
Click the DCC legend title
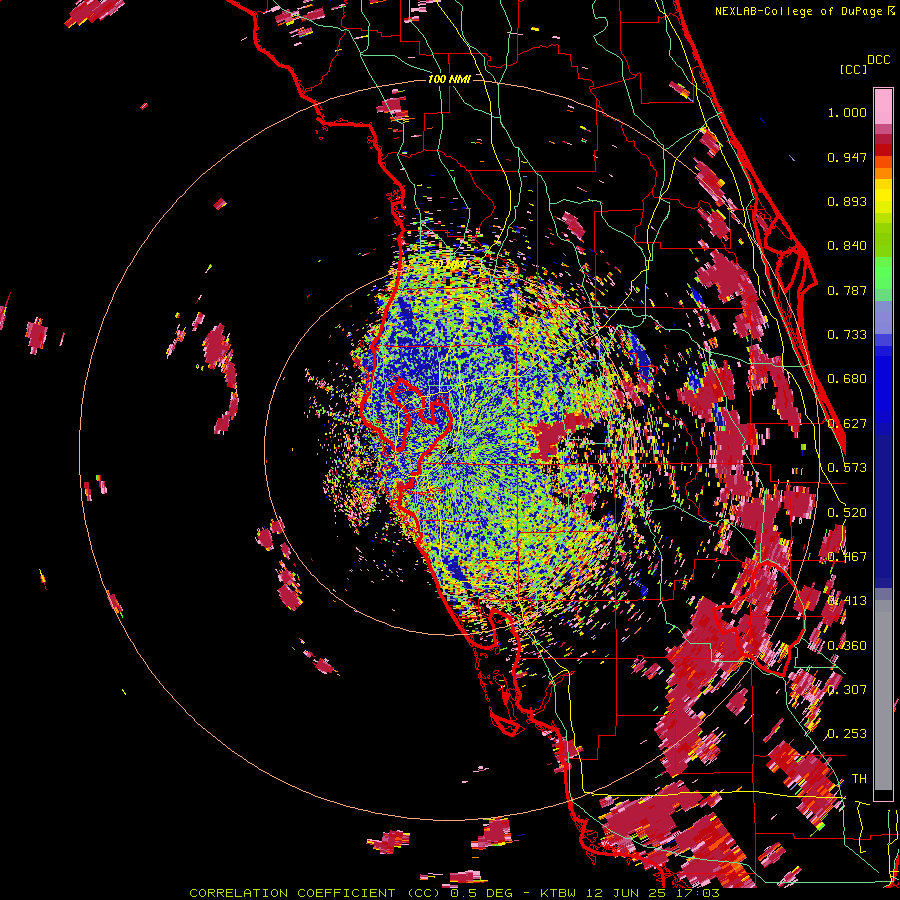coord(878,60)
